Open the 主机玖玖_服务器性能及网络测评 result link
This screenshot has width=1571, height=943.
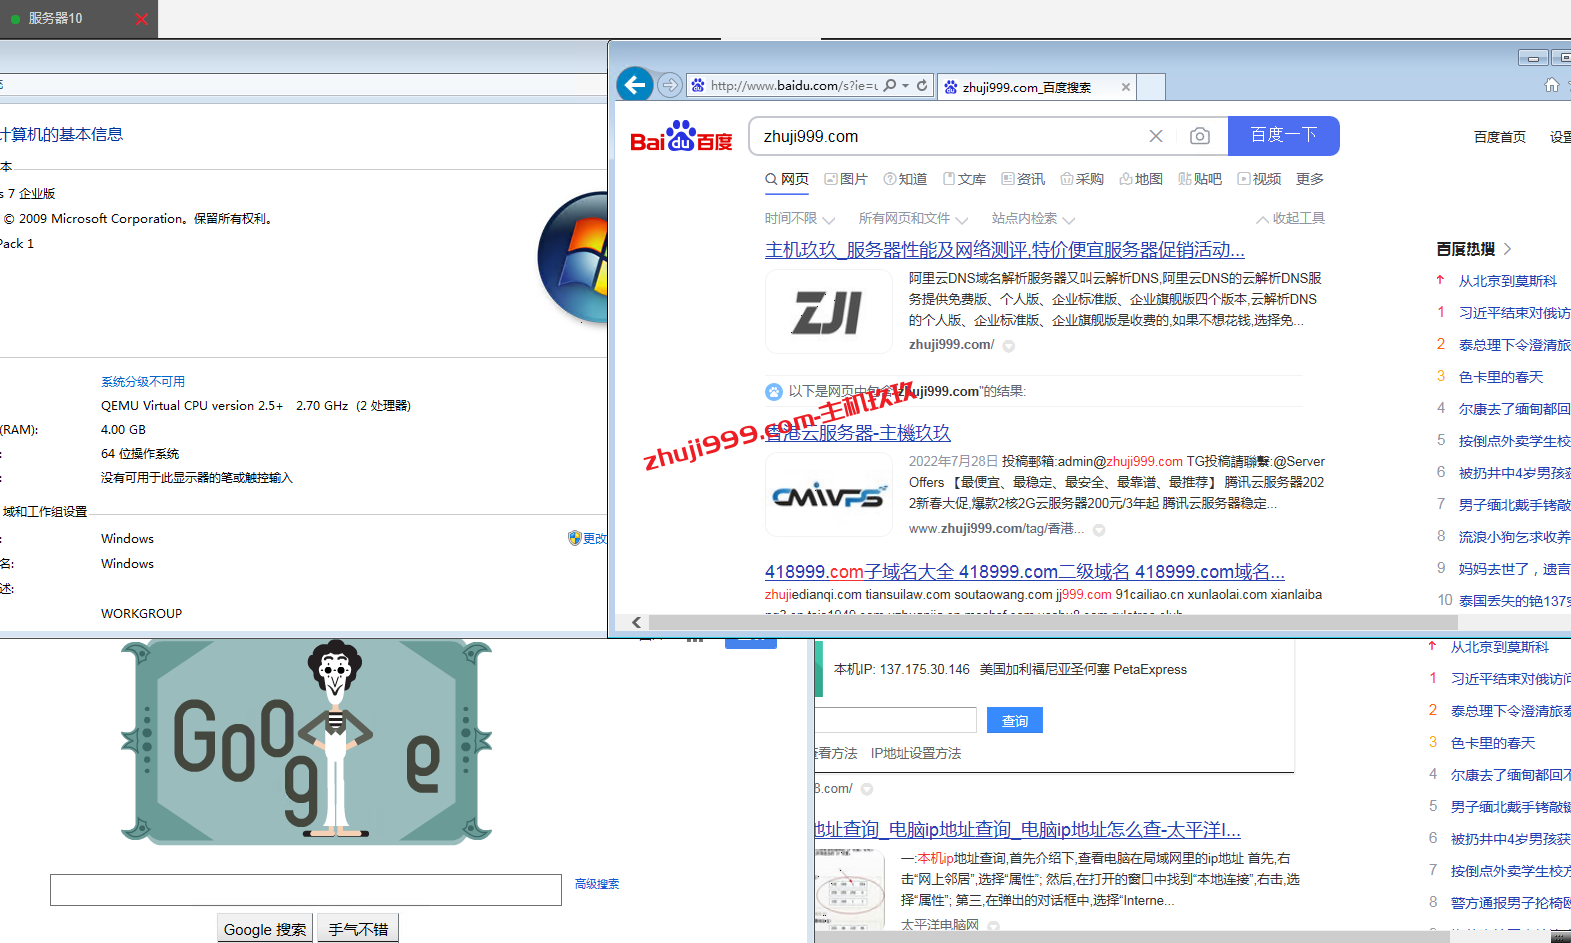[1004, 250]
